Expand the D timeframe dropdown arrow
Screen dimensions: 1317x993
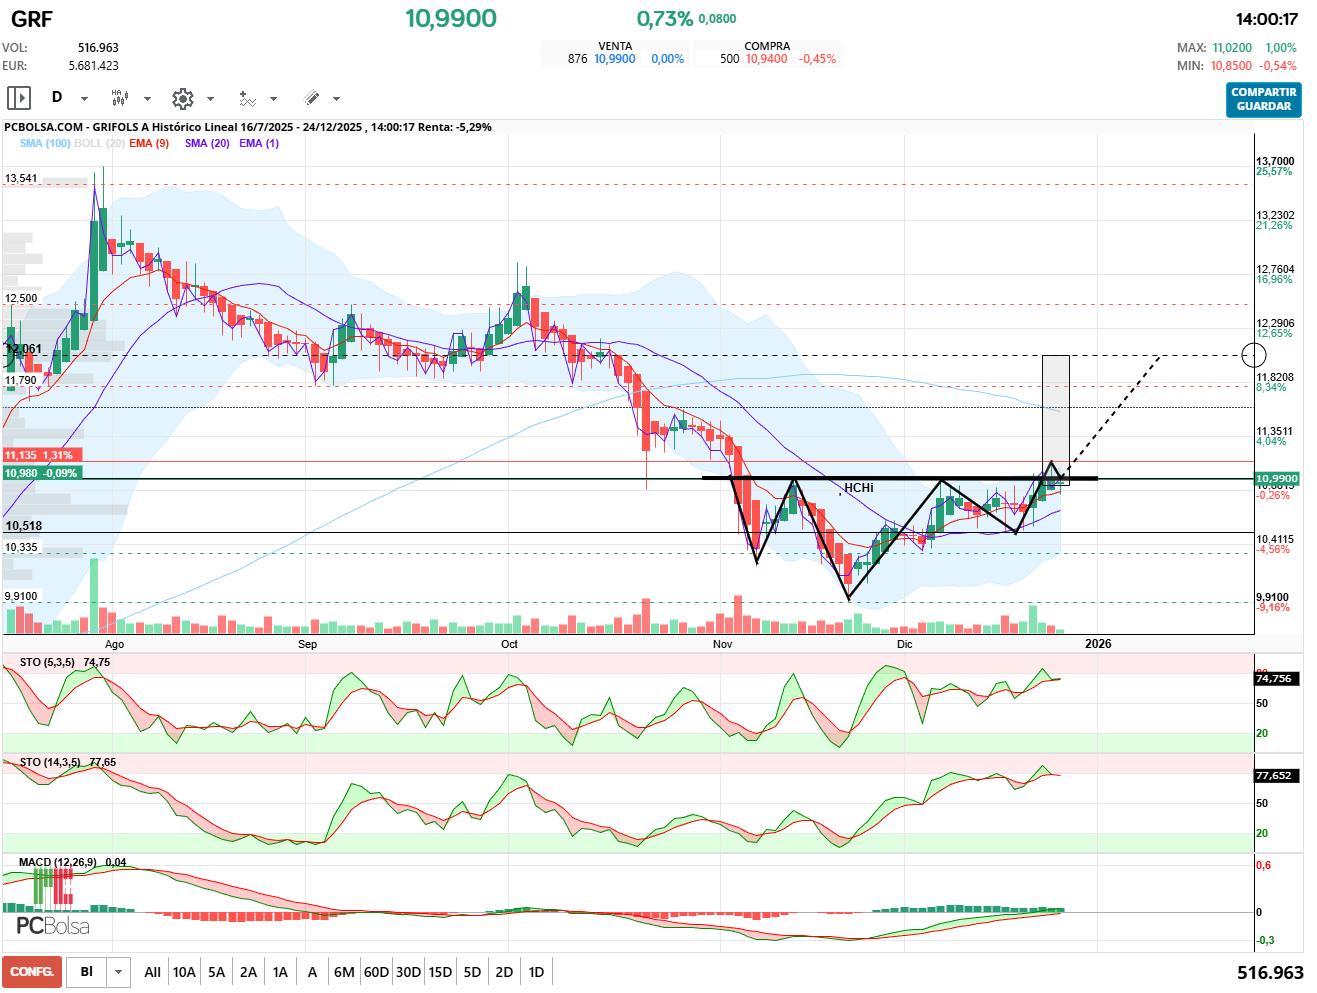pyautogui.click(x=84, y=98)
